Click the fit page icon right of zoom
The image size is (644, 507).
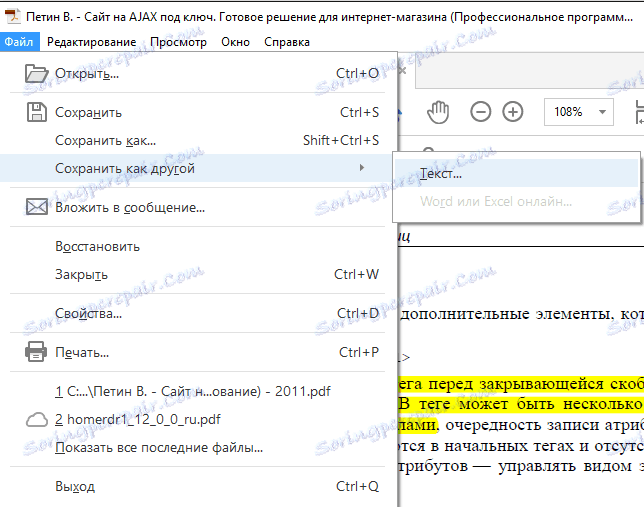coord(639,112)
